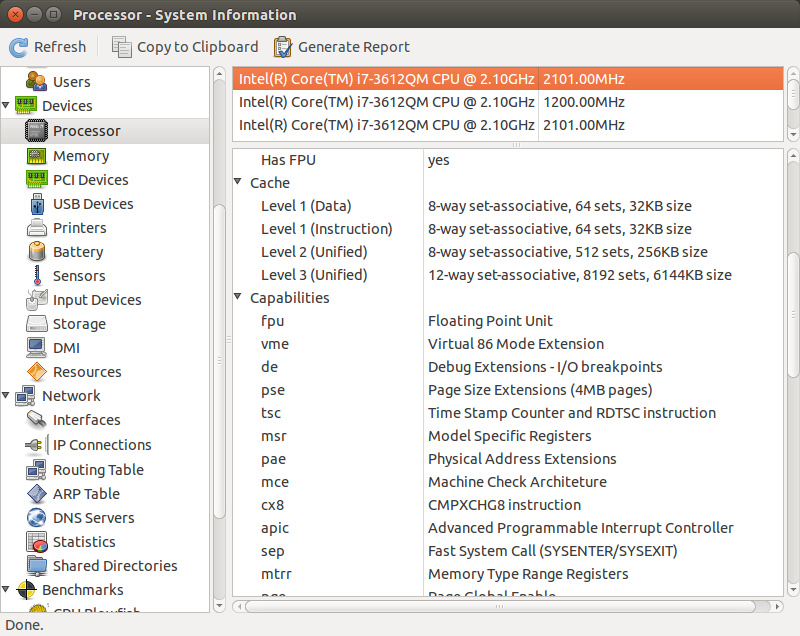Click the Copy to Clipboard icon
Image resolution: width=800 pixels, height=636 pixels.
pyautogui.click(x=121, y=47)
